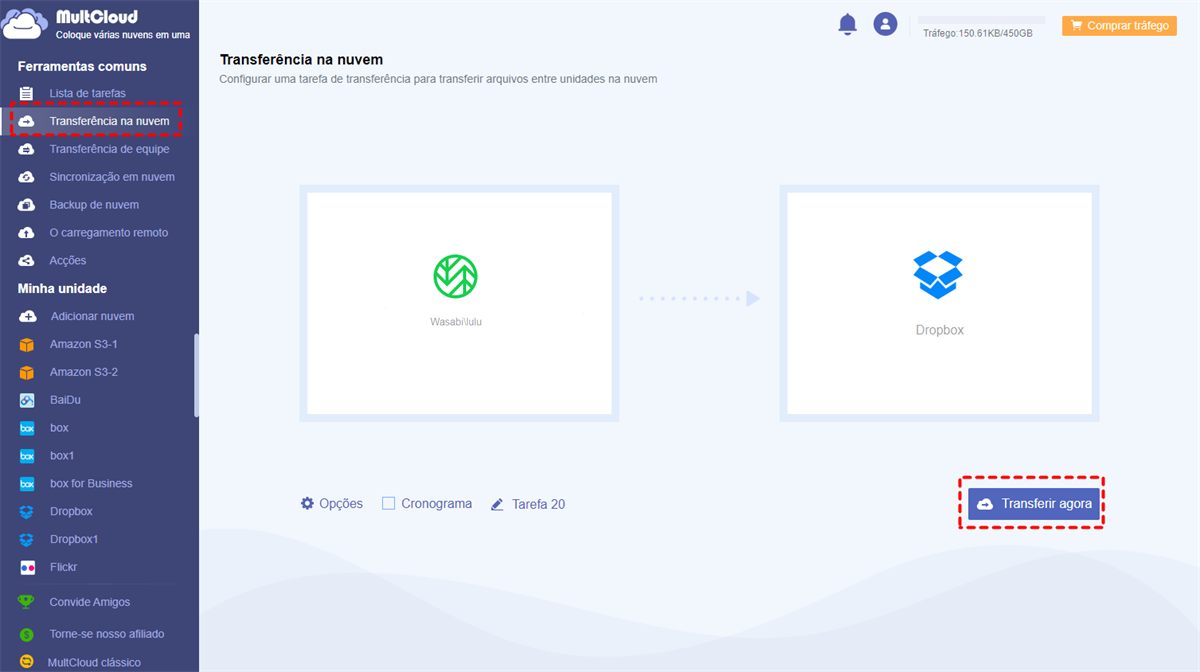
Task: Click the Acções cloud icon
Action: (27, 261)
